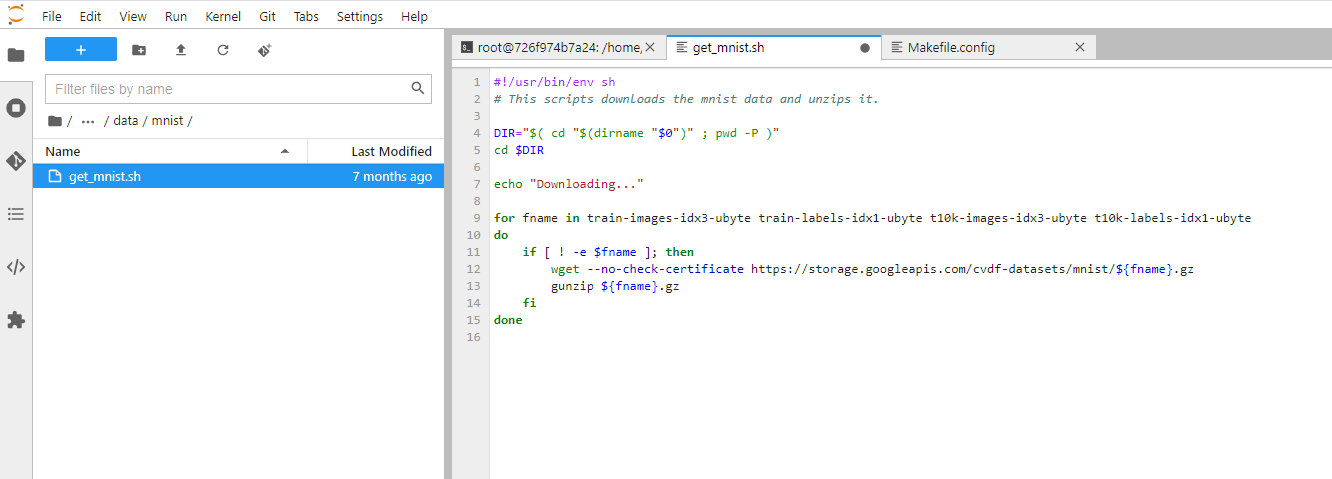
Task: Click the 7 months ago timestamp
Action: coord(392,176)
